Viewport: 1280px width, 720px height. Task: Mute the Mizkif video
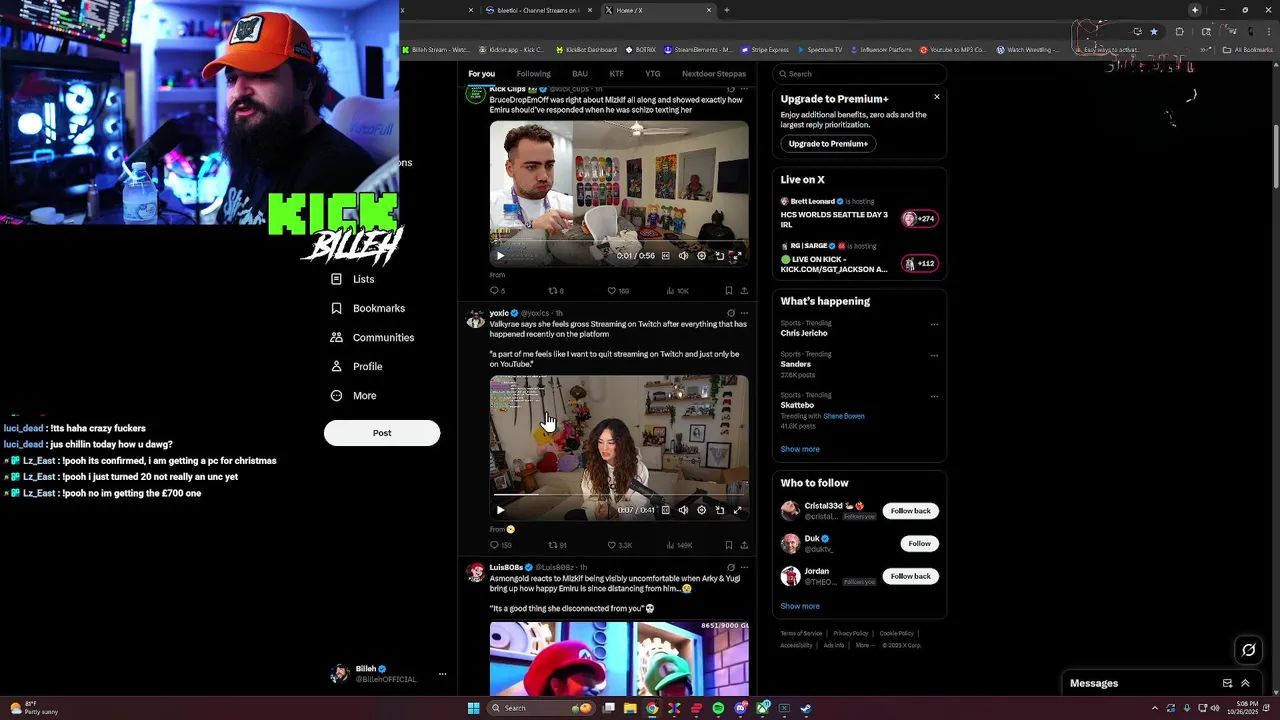coord(683,256)
